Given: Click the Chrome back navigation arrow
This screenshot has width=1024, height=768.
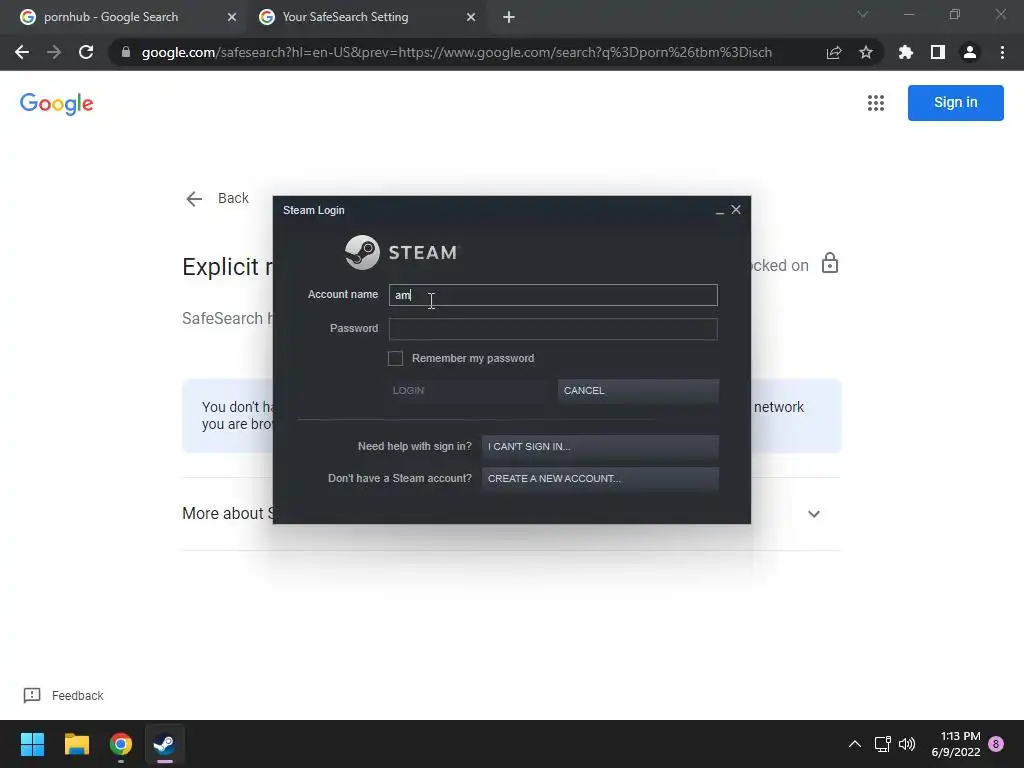Looking at the screenshot, I should [22, 52].
